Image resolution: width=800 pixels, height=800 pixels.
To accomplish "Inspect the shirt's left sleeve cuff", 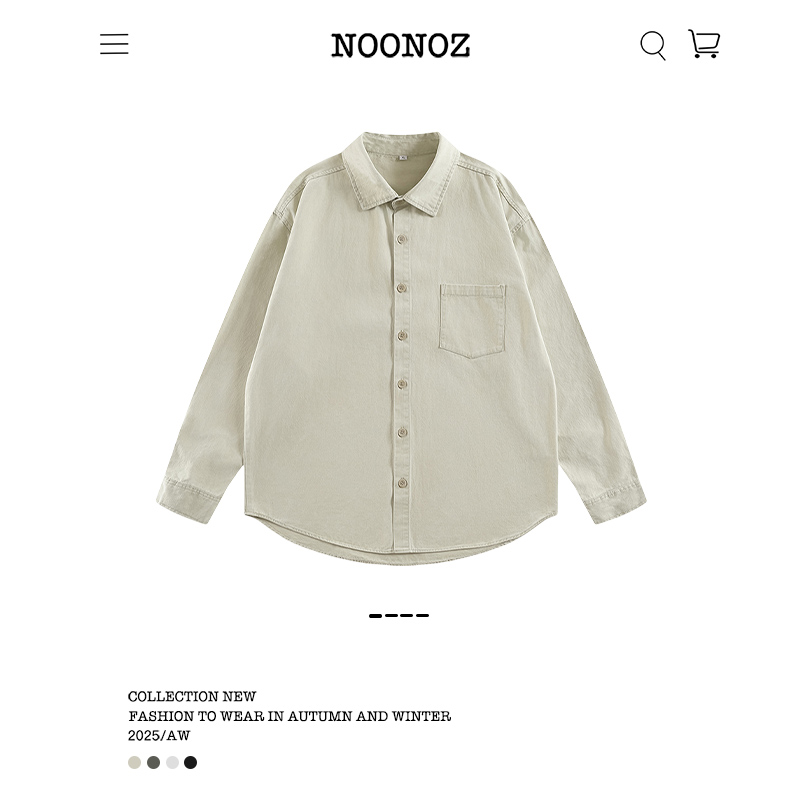I will pyautogui.click(x=190, y=499).
